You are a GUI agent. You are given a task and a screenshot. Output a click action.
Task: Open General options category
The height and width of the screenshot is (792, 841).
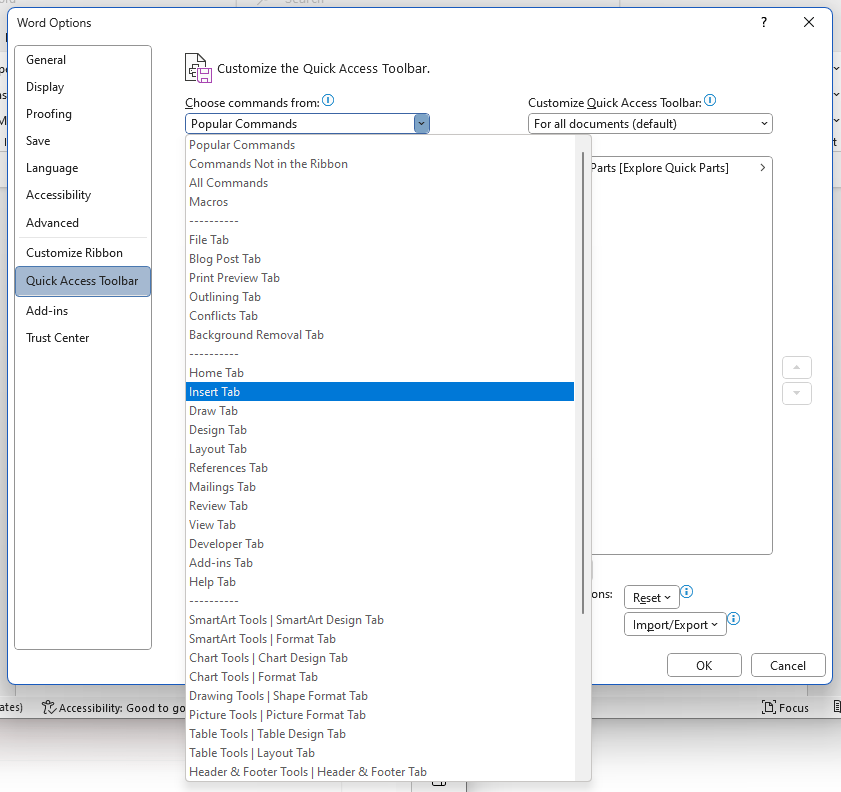83,60
